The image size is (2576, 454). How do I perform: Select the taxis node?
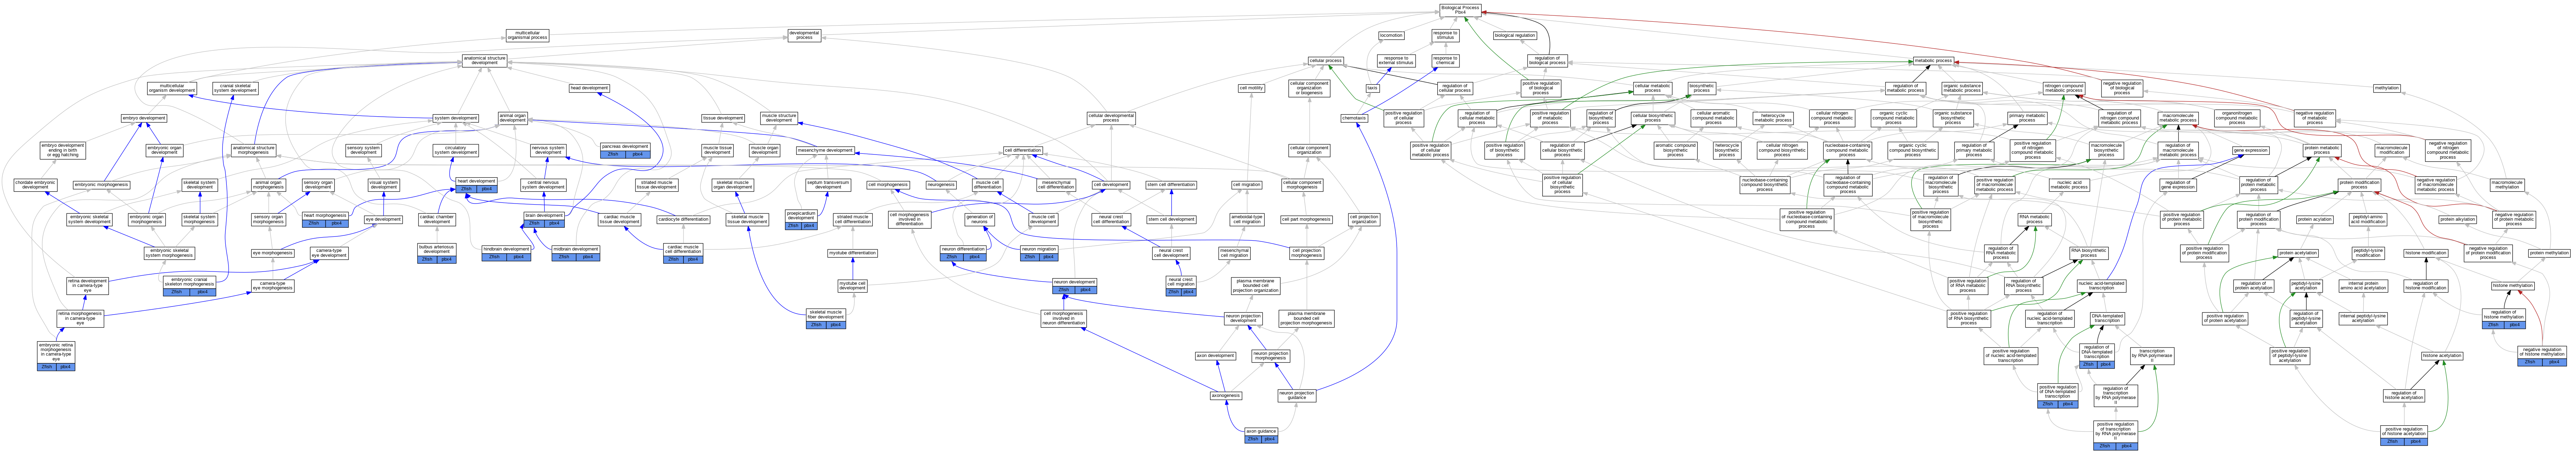pyautogui.click(x=1373, y=88)
